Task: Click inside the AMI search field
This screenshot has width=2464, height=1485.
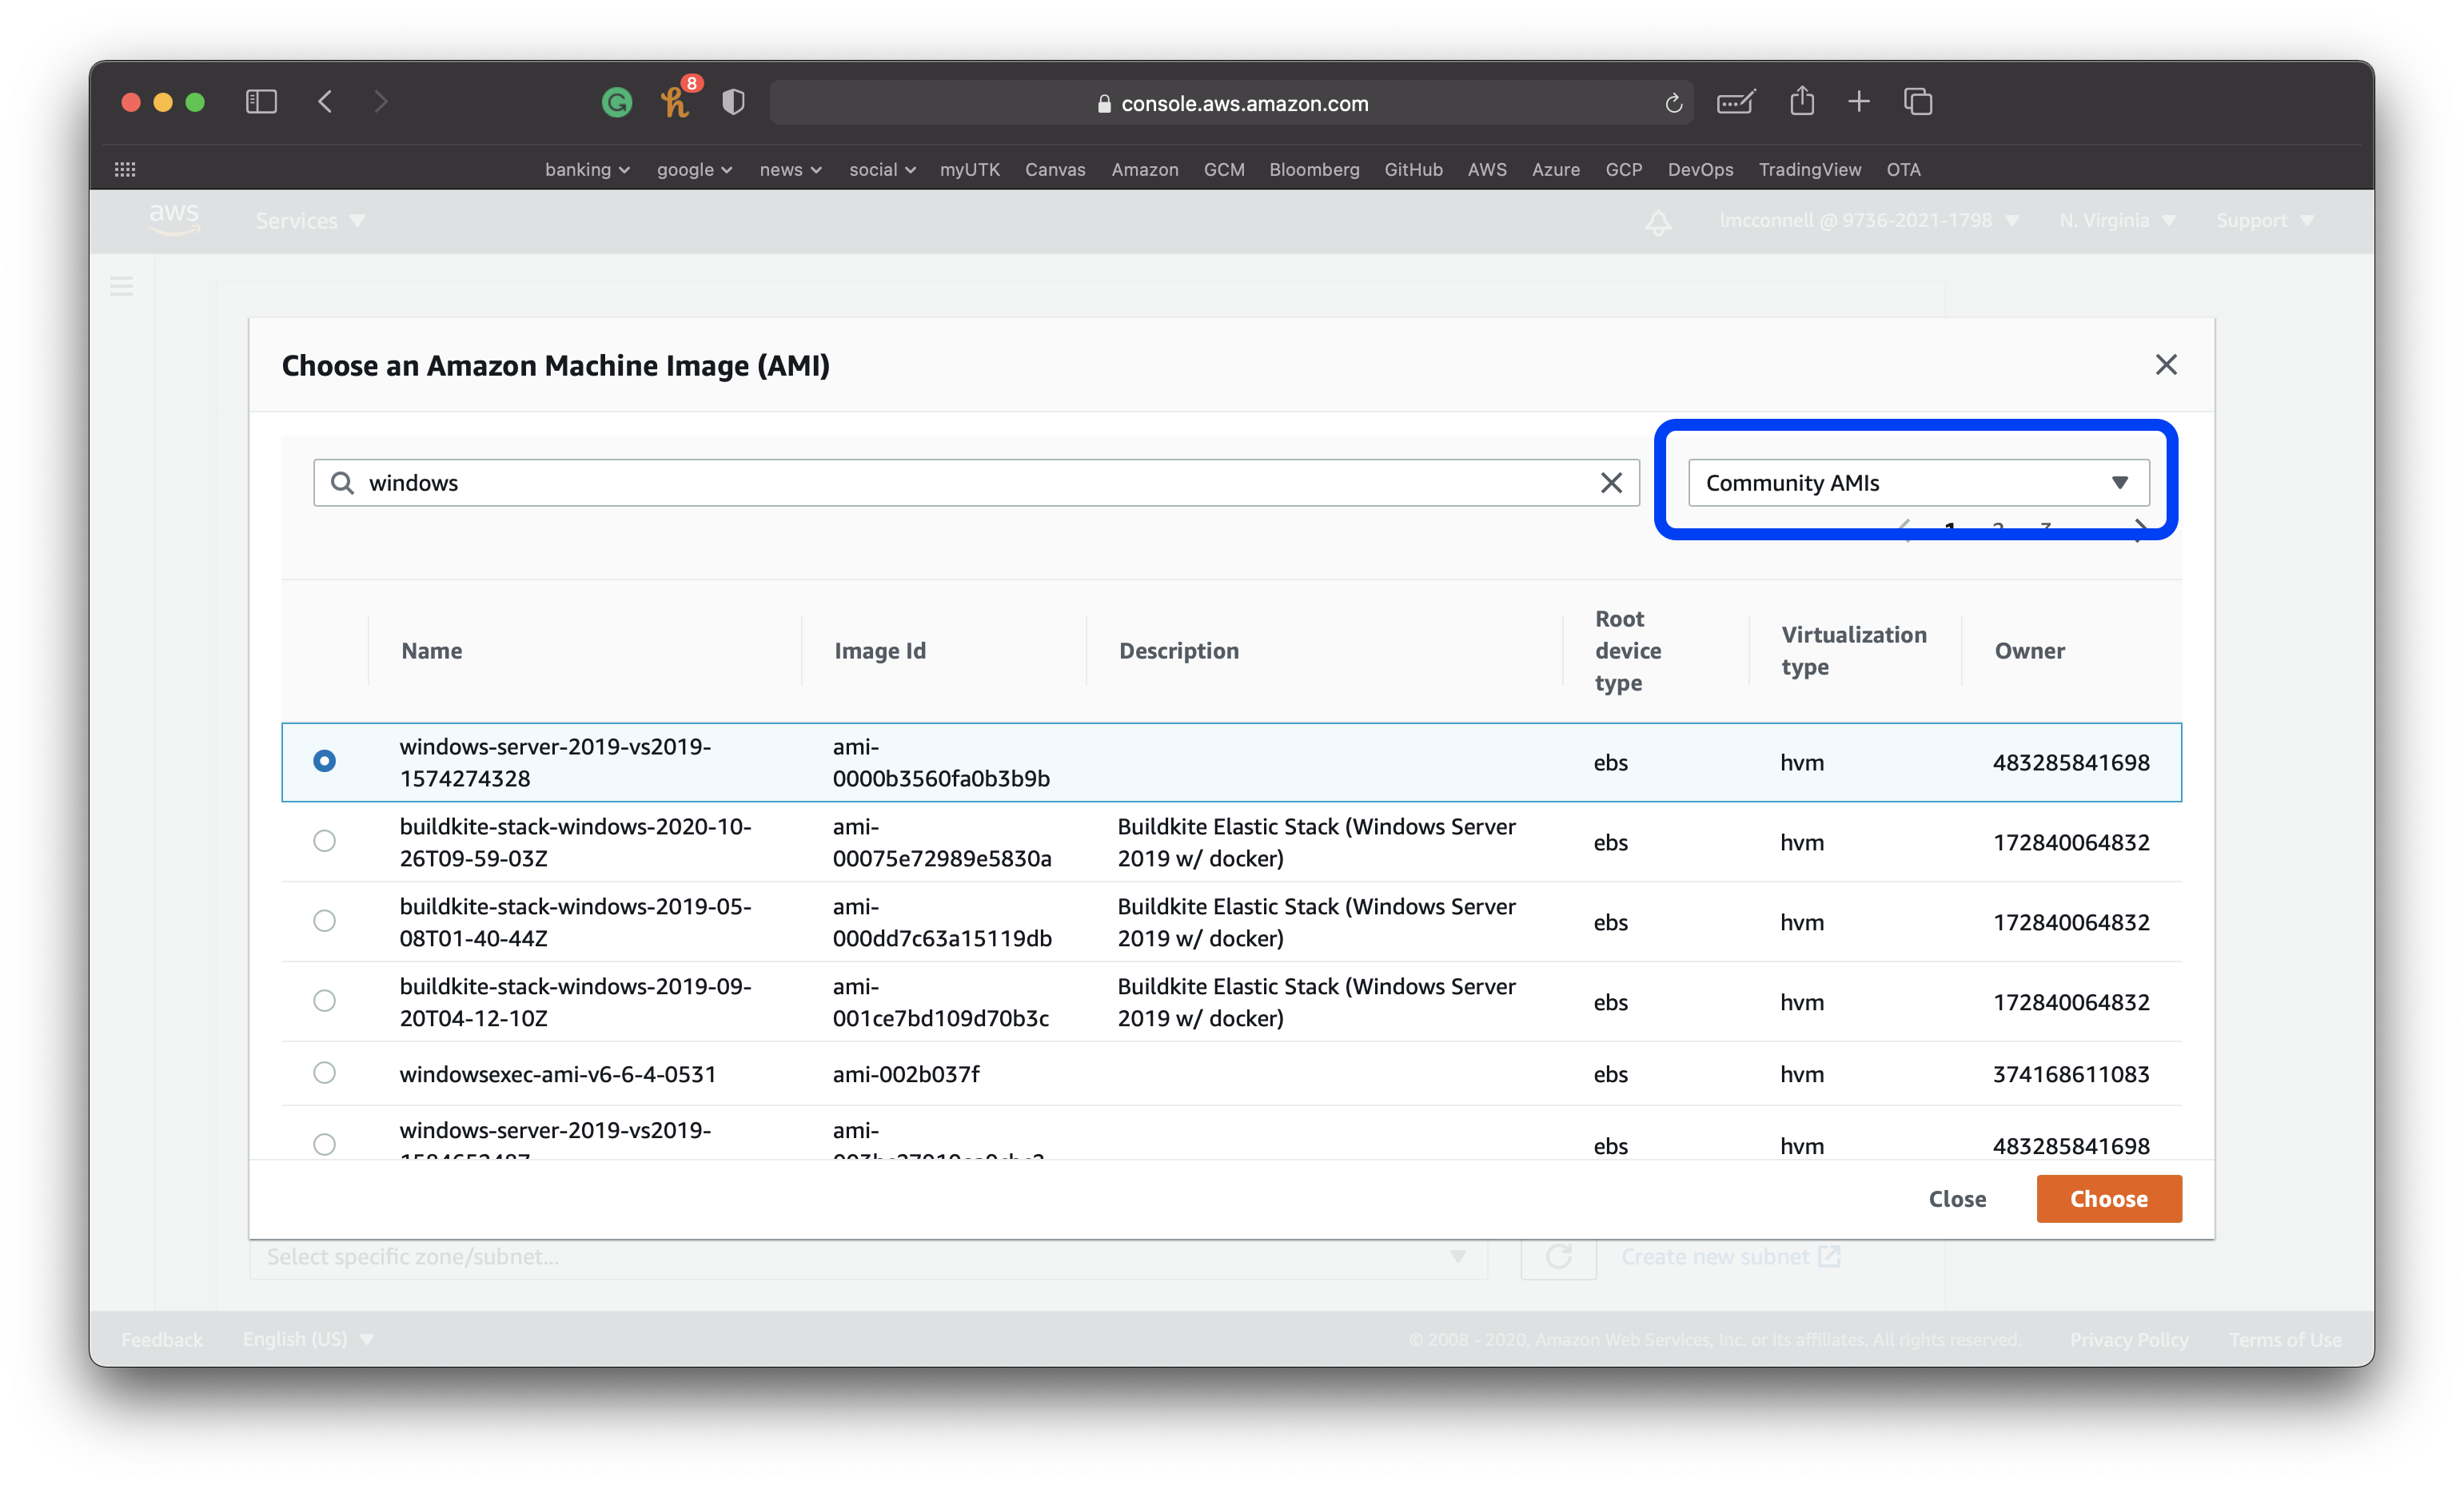Action: tap(975, 483)
